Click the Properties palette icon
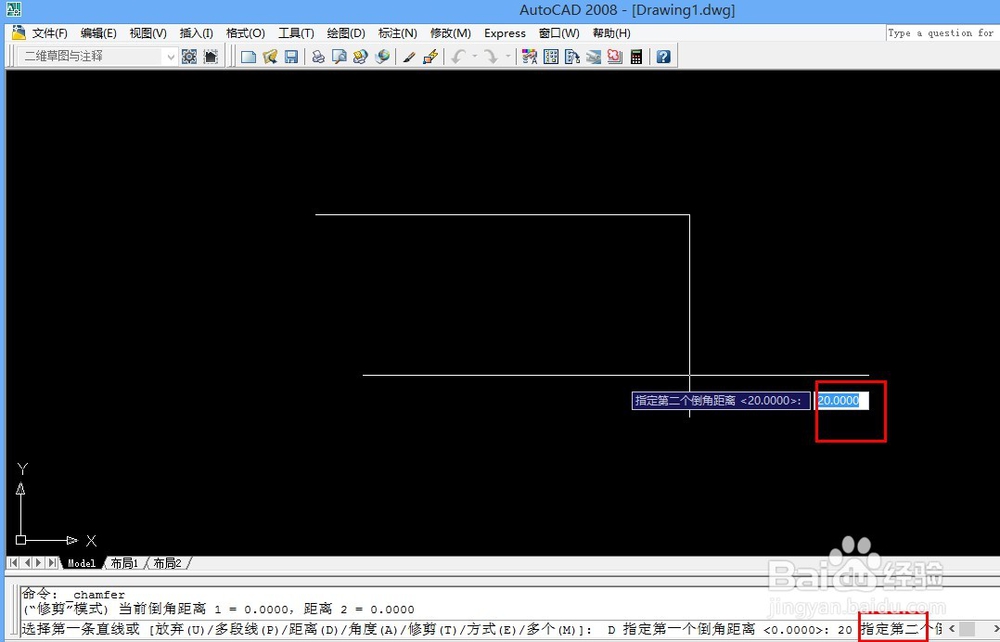This screenshot has width=1000, height=642. click(529, 57)
